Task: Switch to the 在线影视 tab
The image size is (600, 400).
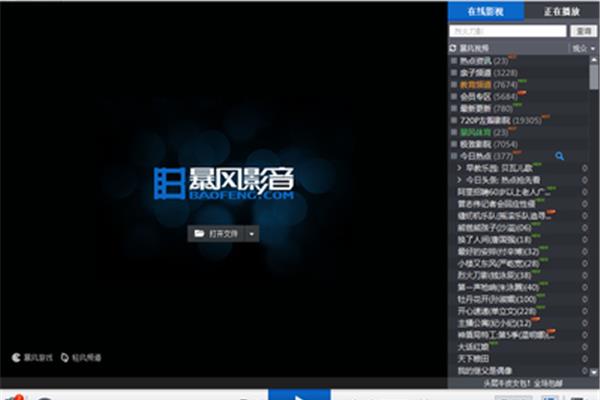Action: point(486,11)
